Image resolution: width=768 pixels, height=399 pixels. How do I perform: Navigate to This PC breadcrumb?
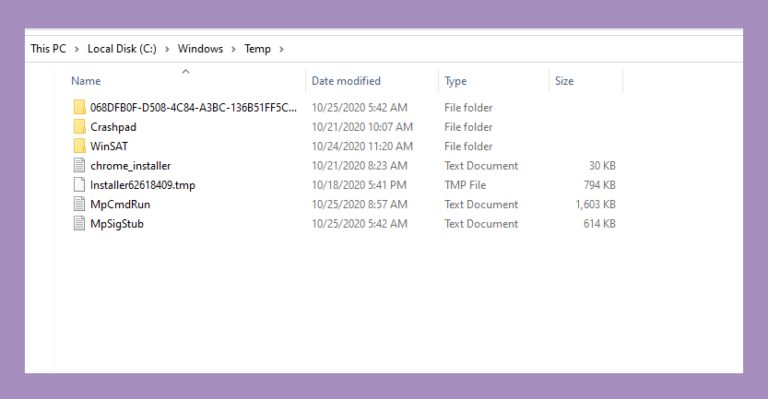point(48,49)
